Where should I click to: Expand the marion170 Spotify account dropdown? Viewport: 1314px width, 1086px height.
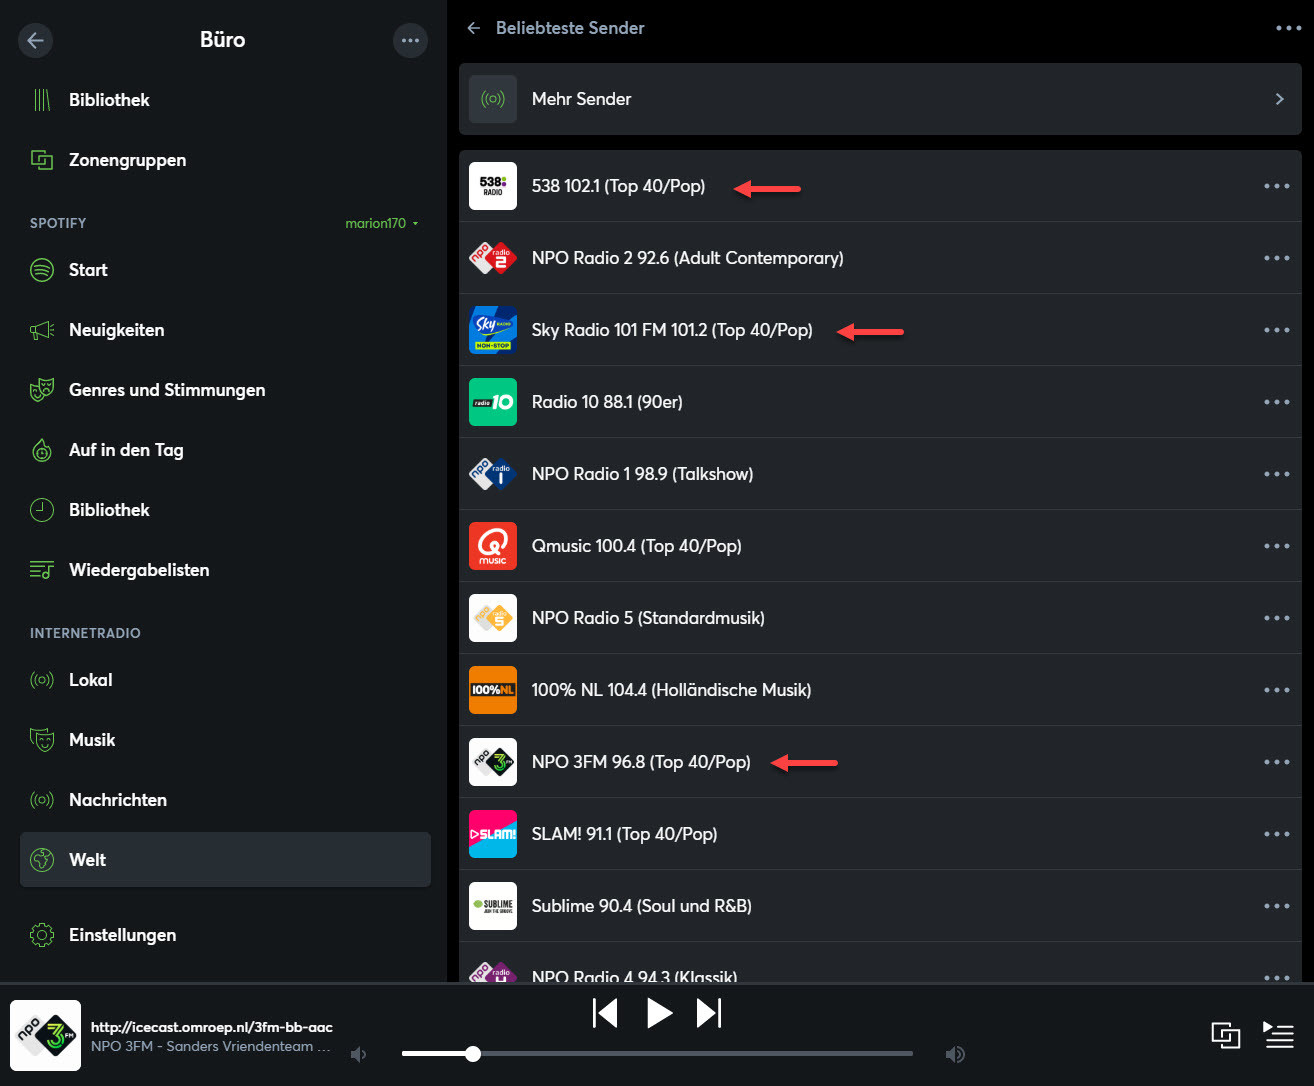tap(382, 223)
